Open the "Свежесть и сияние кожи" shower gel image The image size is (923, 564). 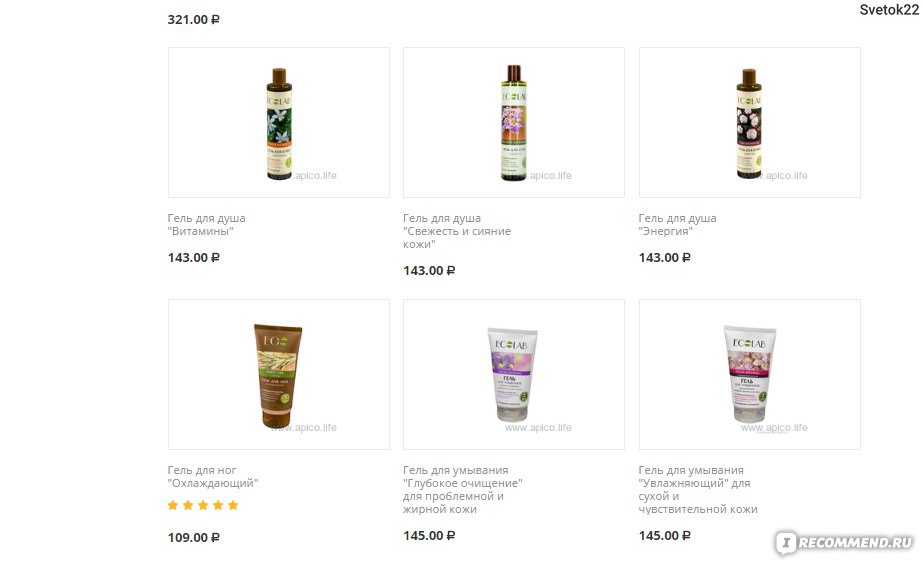pos(514,122)
